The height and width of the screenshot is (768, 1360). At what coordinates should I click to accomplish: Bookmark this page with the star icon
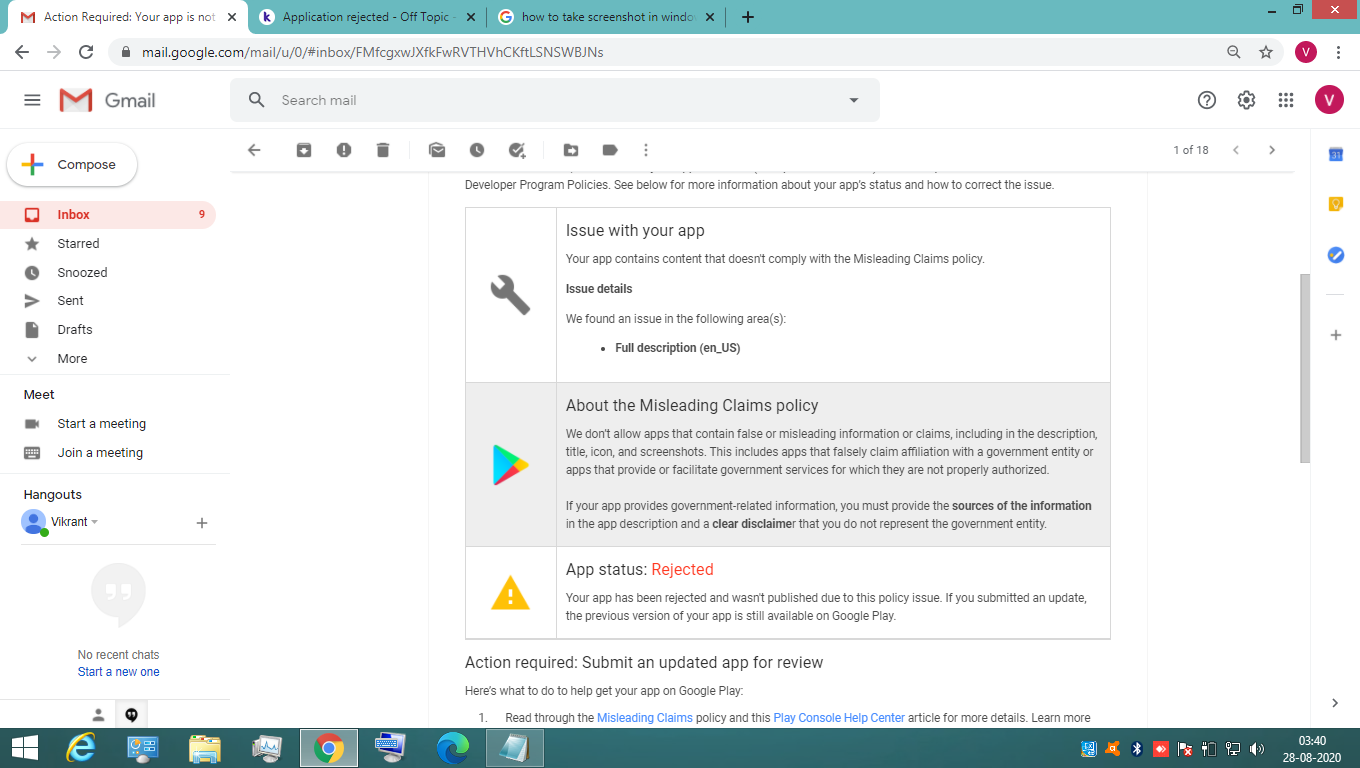(1266, 52)
